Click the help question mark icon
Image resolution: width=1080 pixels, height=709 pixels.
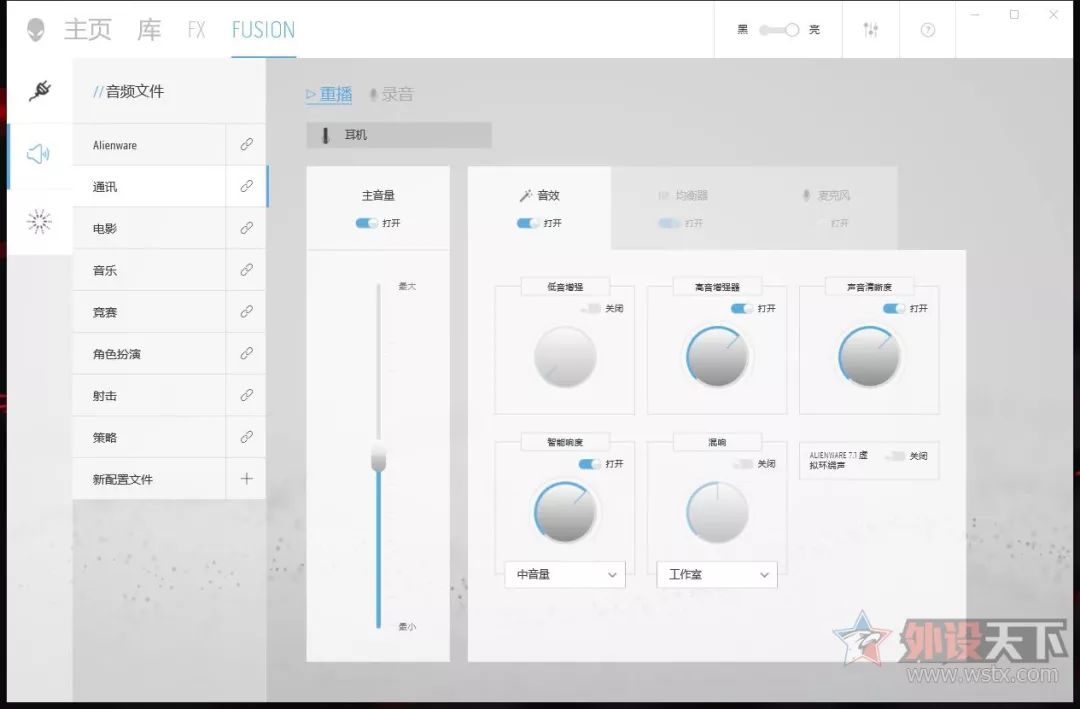click(x=927, y=30)
